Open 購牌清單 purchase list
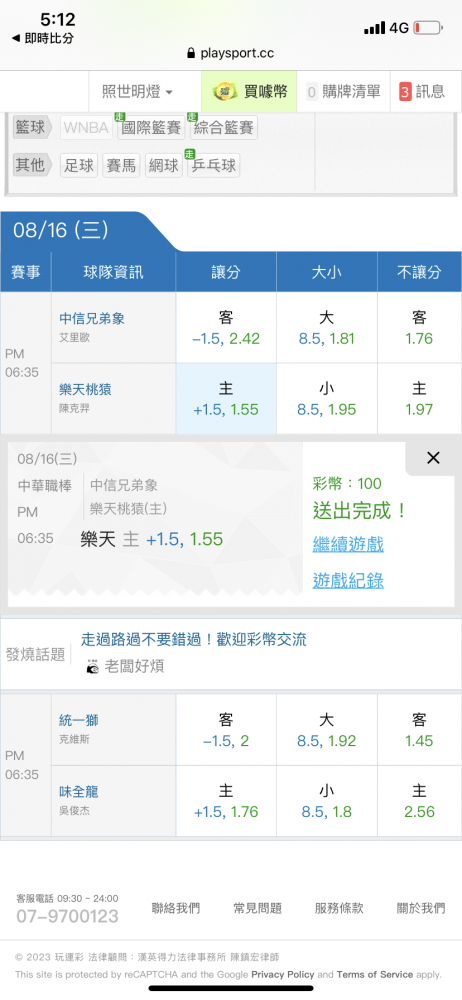Viewport: 462px width, 1000px height. [x=343, y=92]
